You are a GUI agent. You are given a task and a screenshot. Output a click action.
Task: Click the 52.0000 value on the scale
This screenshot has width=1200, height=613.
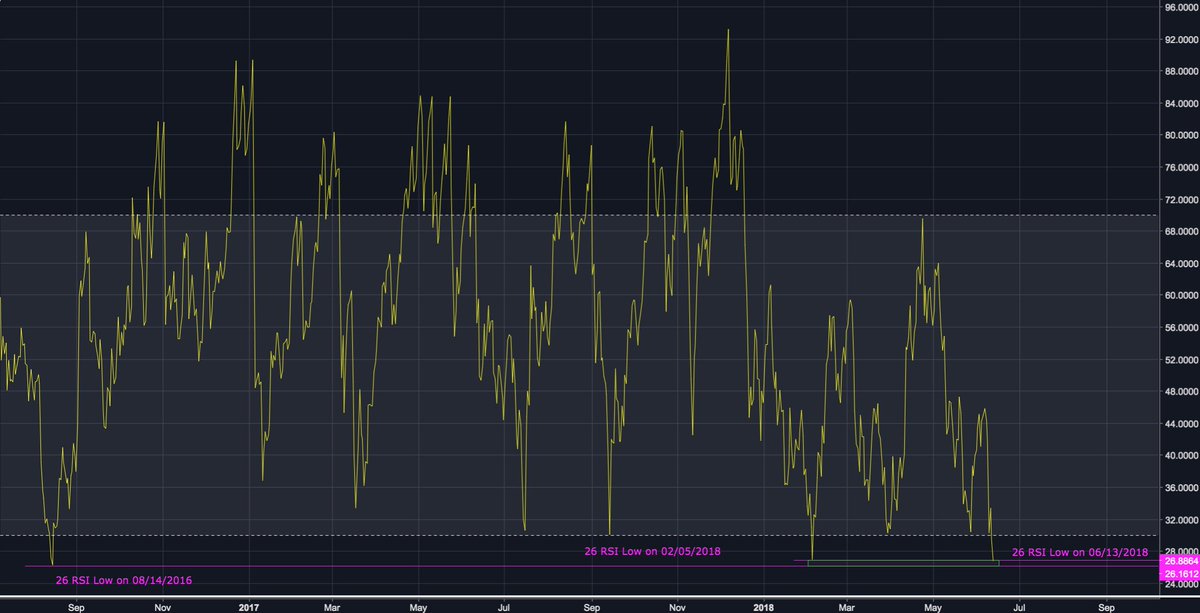pos(1182,360)
